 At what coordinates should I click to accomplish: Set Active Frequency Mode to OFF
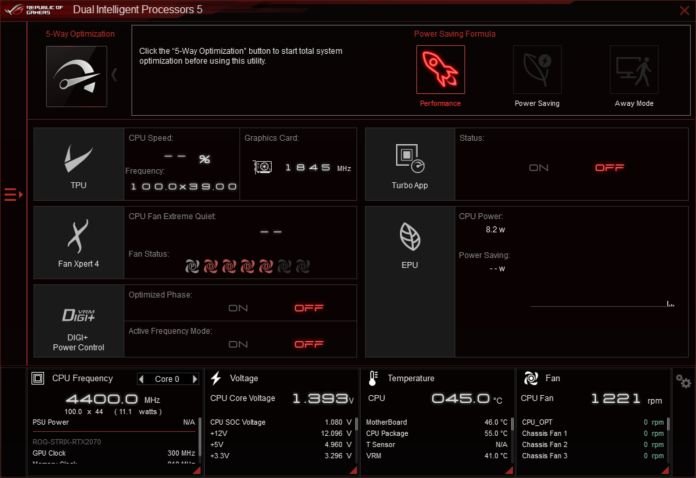(x=309, y=344)
